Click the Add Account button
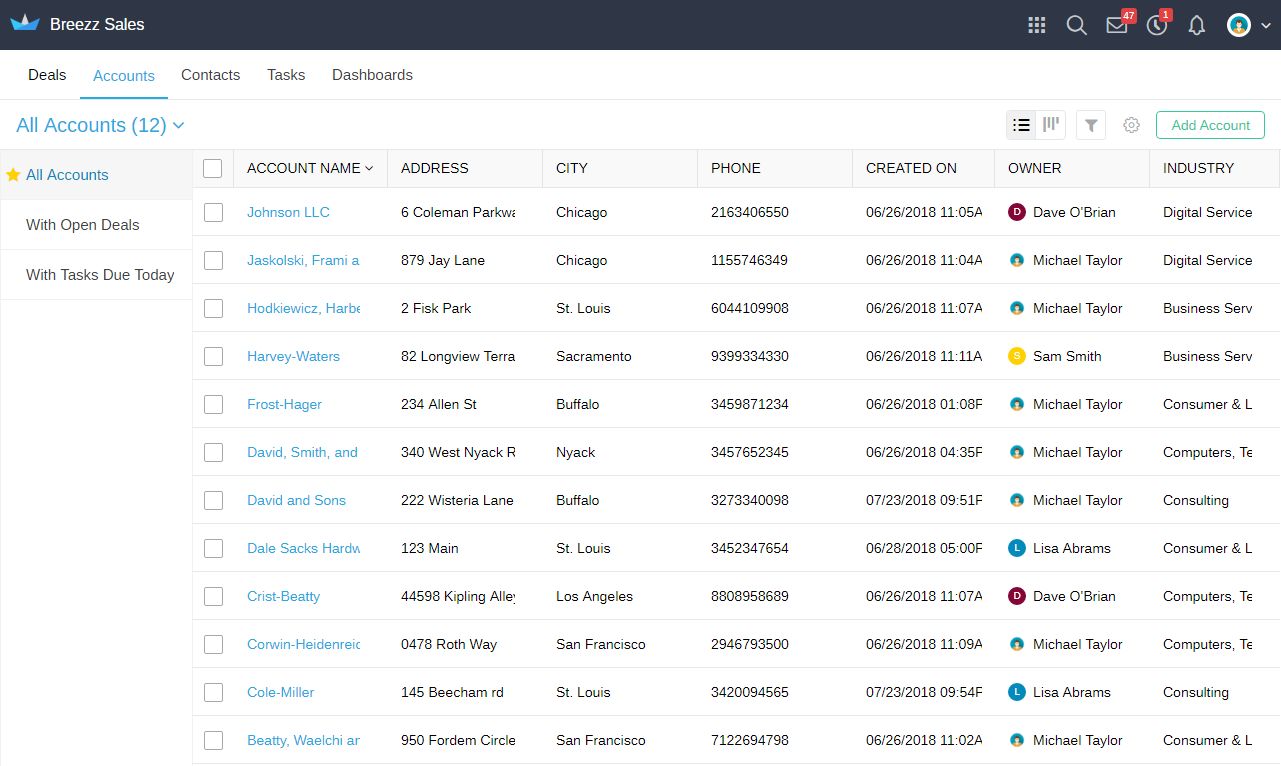Viewport: 1281px width, 766px height. [x=1210, y=125]
